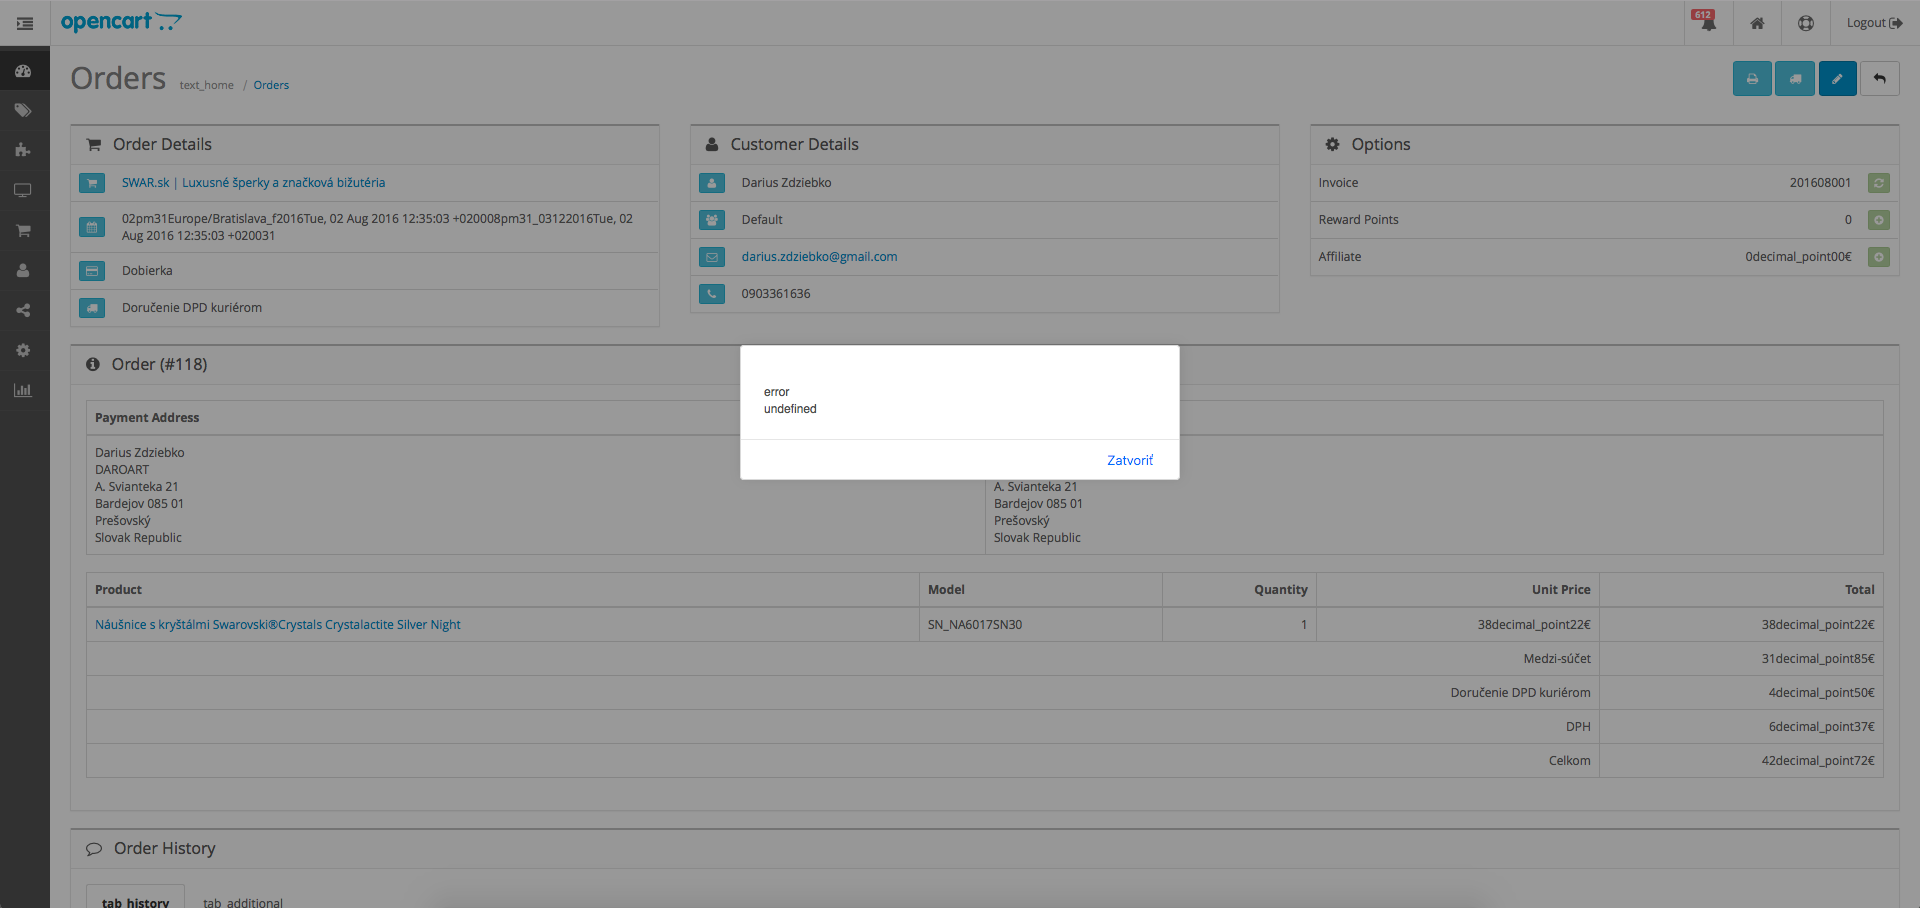The image size is (1920, 908).
Task: Add Affiliate commission using its plus button
Action: point(1879,257)
